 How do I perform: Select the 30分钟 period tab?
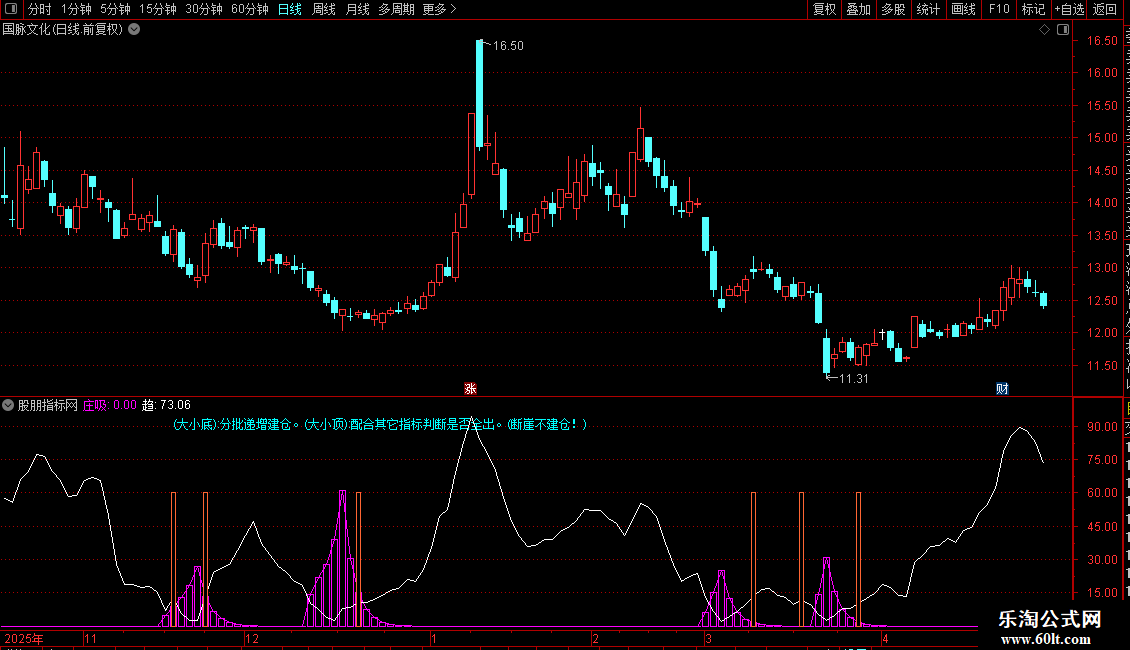click(204, 9)
